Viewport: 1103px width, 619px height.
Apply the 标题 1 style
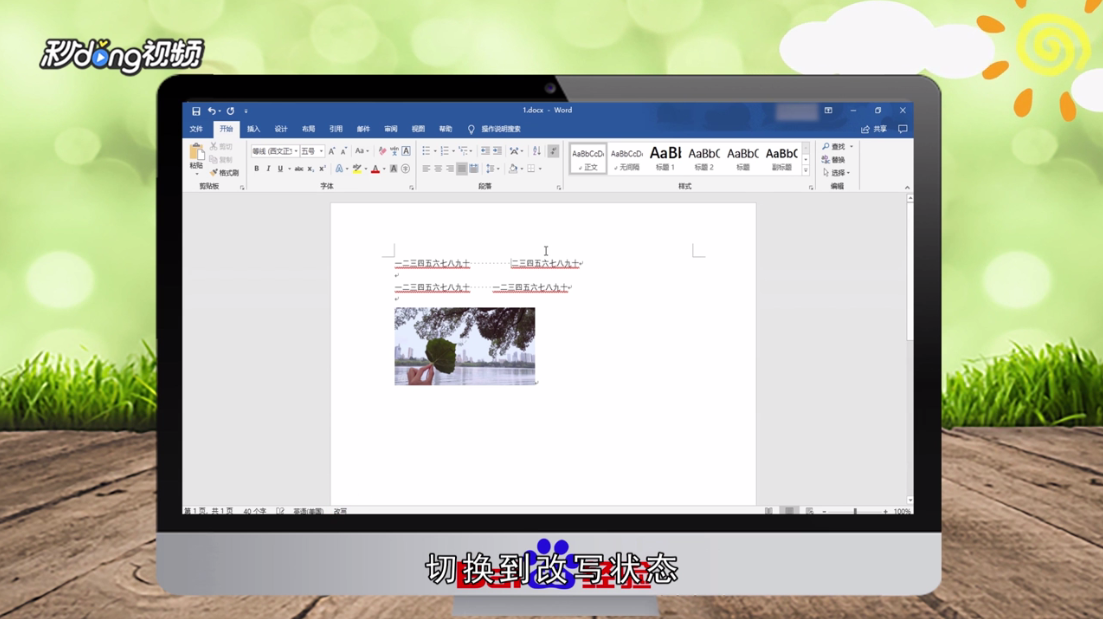click(x=663, y=160)
